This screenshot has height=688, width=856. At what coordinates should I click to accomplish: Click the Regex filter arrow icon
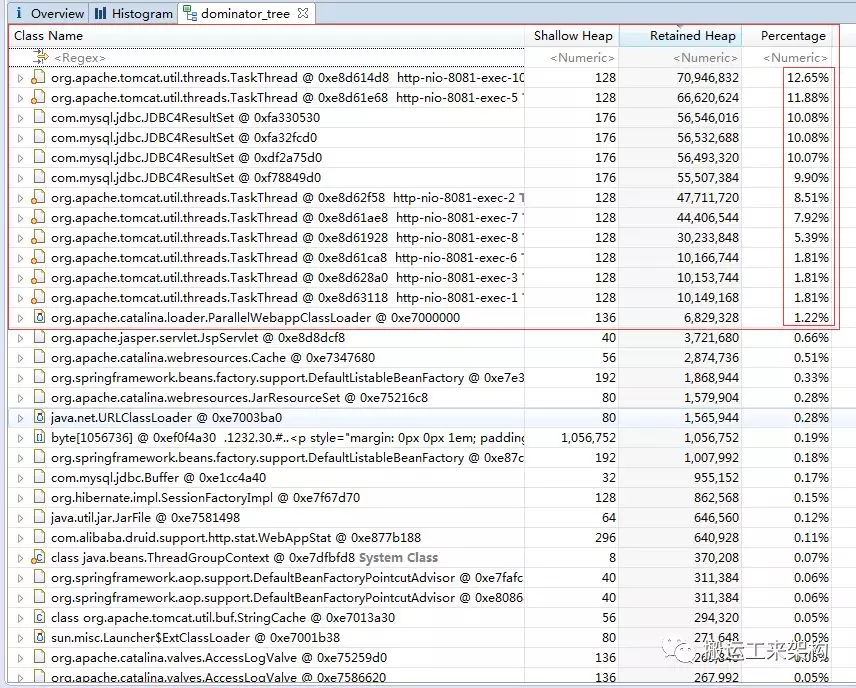(x=41, y=57)
